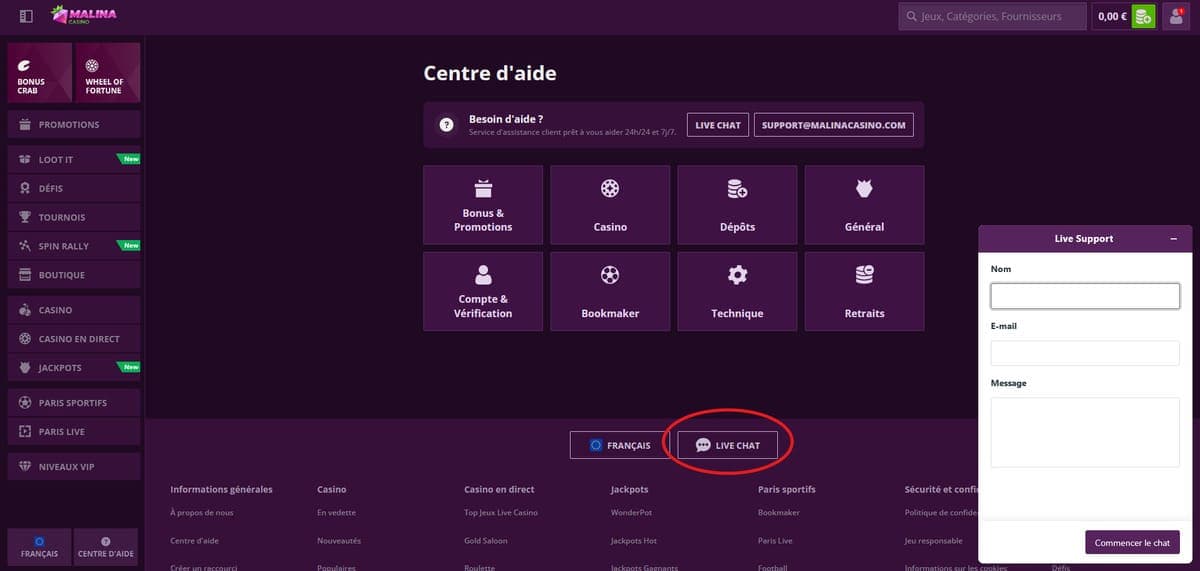Open sidebar Français language switcher
The height and width of the screenshot is (571, 1200).
pyautogui.click(x=39, y=546)
